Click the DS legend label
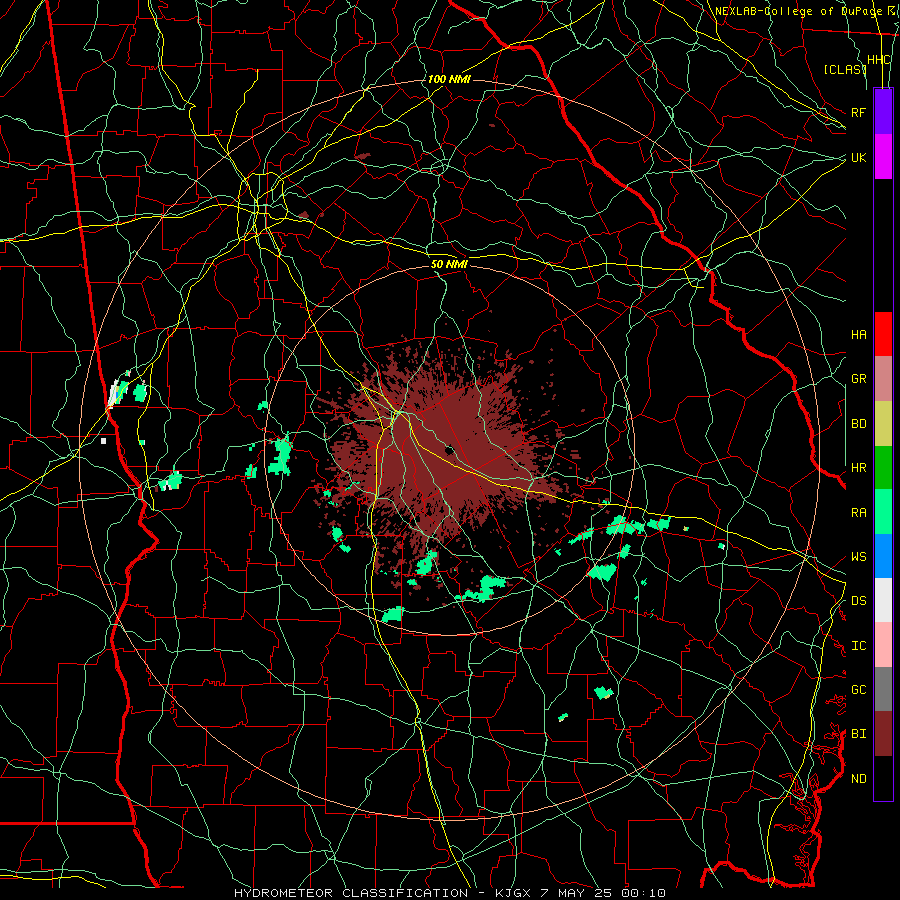 [x=858, y=601]
